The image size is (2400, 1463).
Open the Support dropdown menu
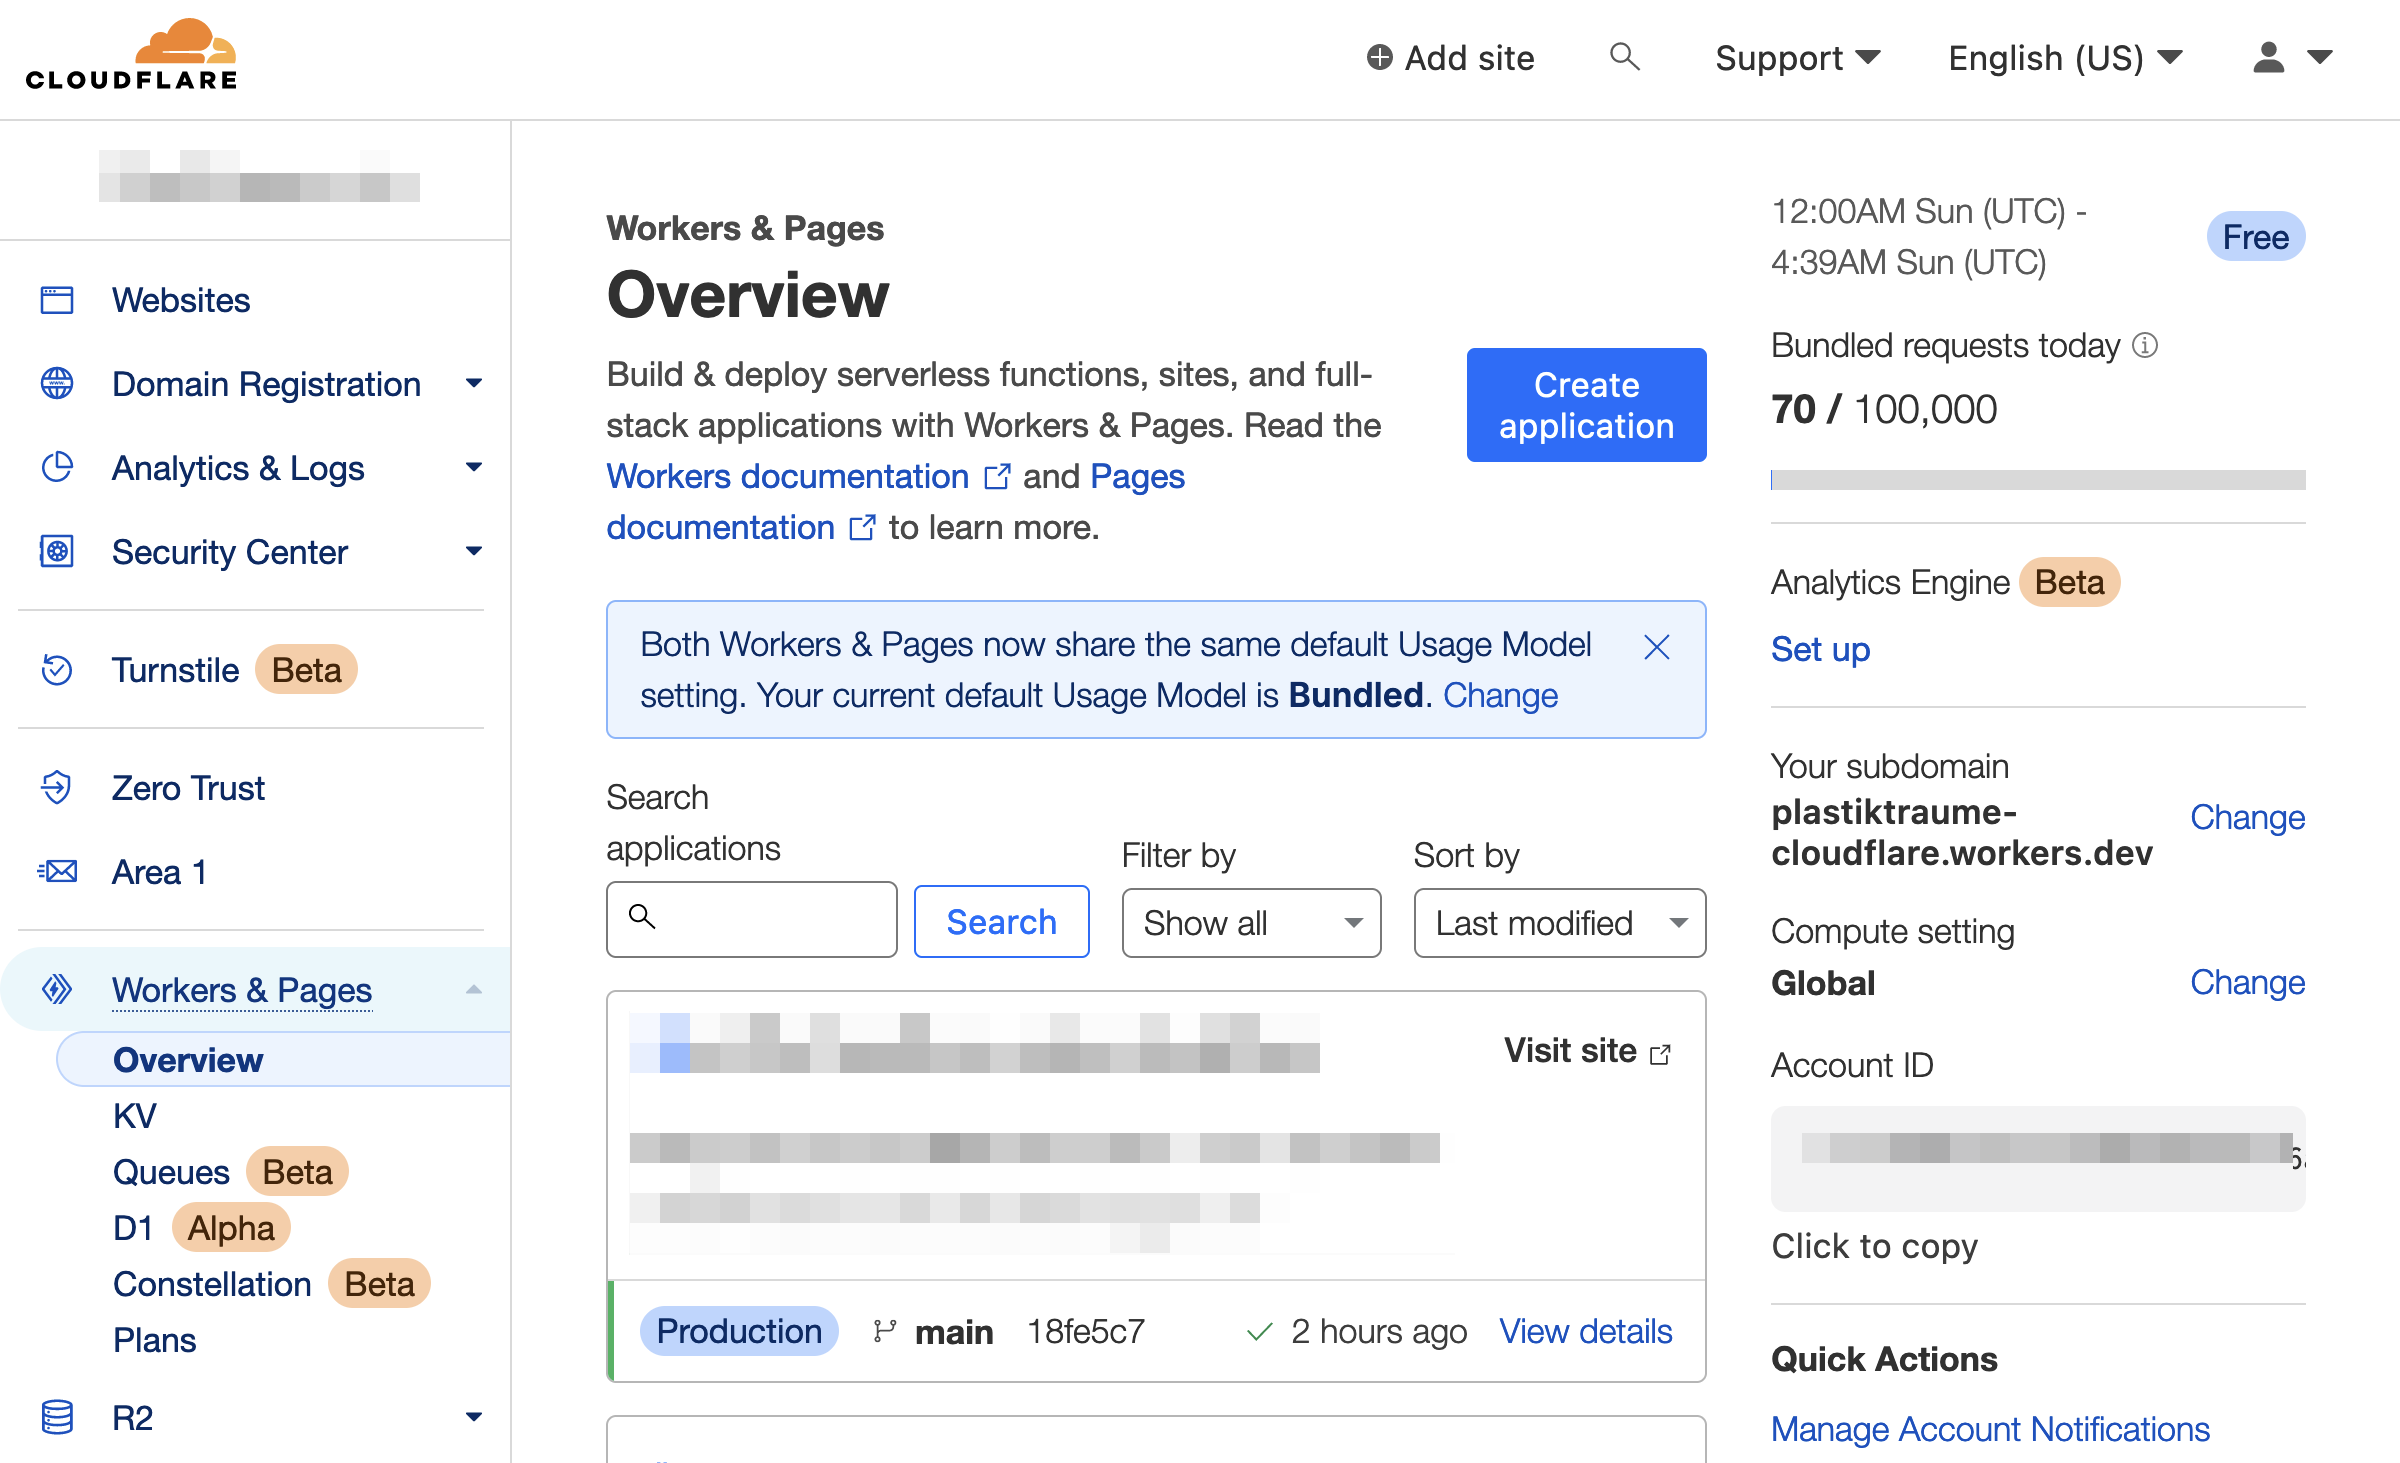(x=1797, y=58)
